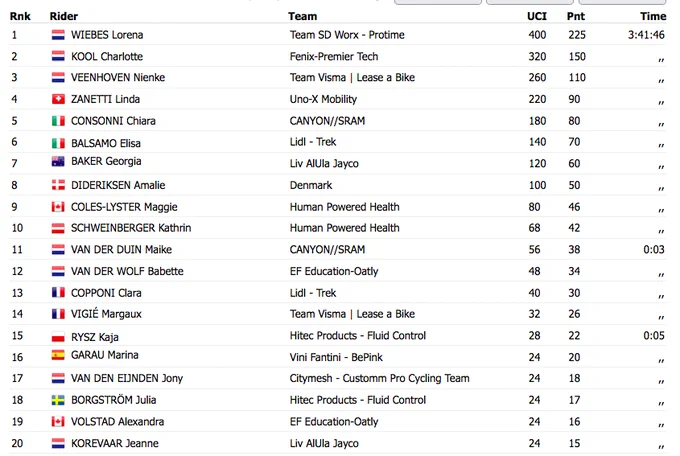Open Fenix-Premier Tech team link
The width and height of the screenshot is (680, 456).
point(334,56)
